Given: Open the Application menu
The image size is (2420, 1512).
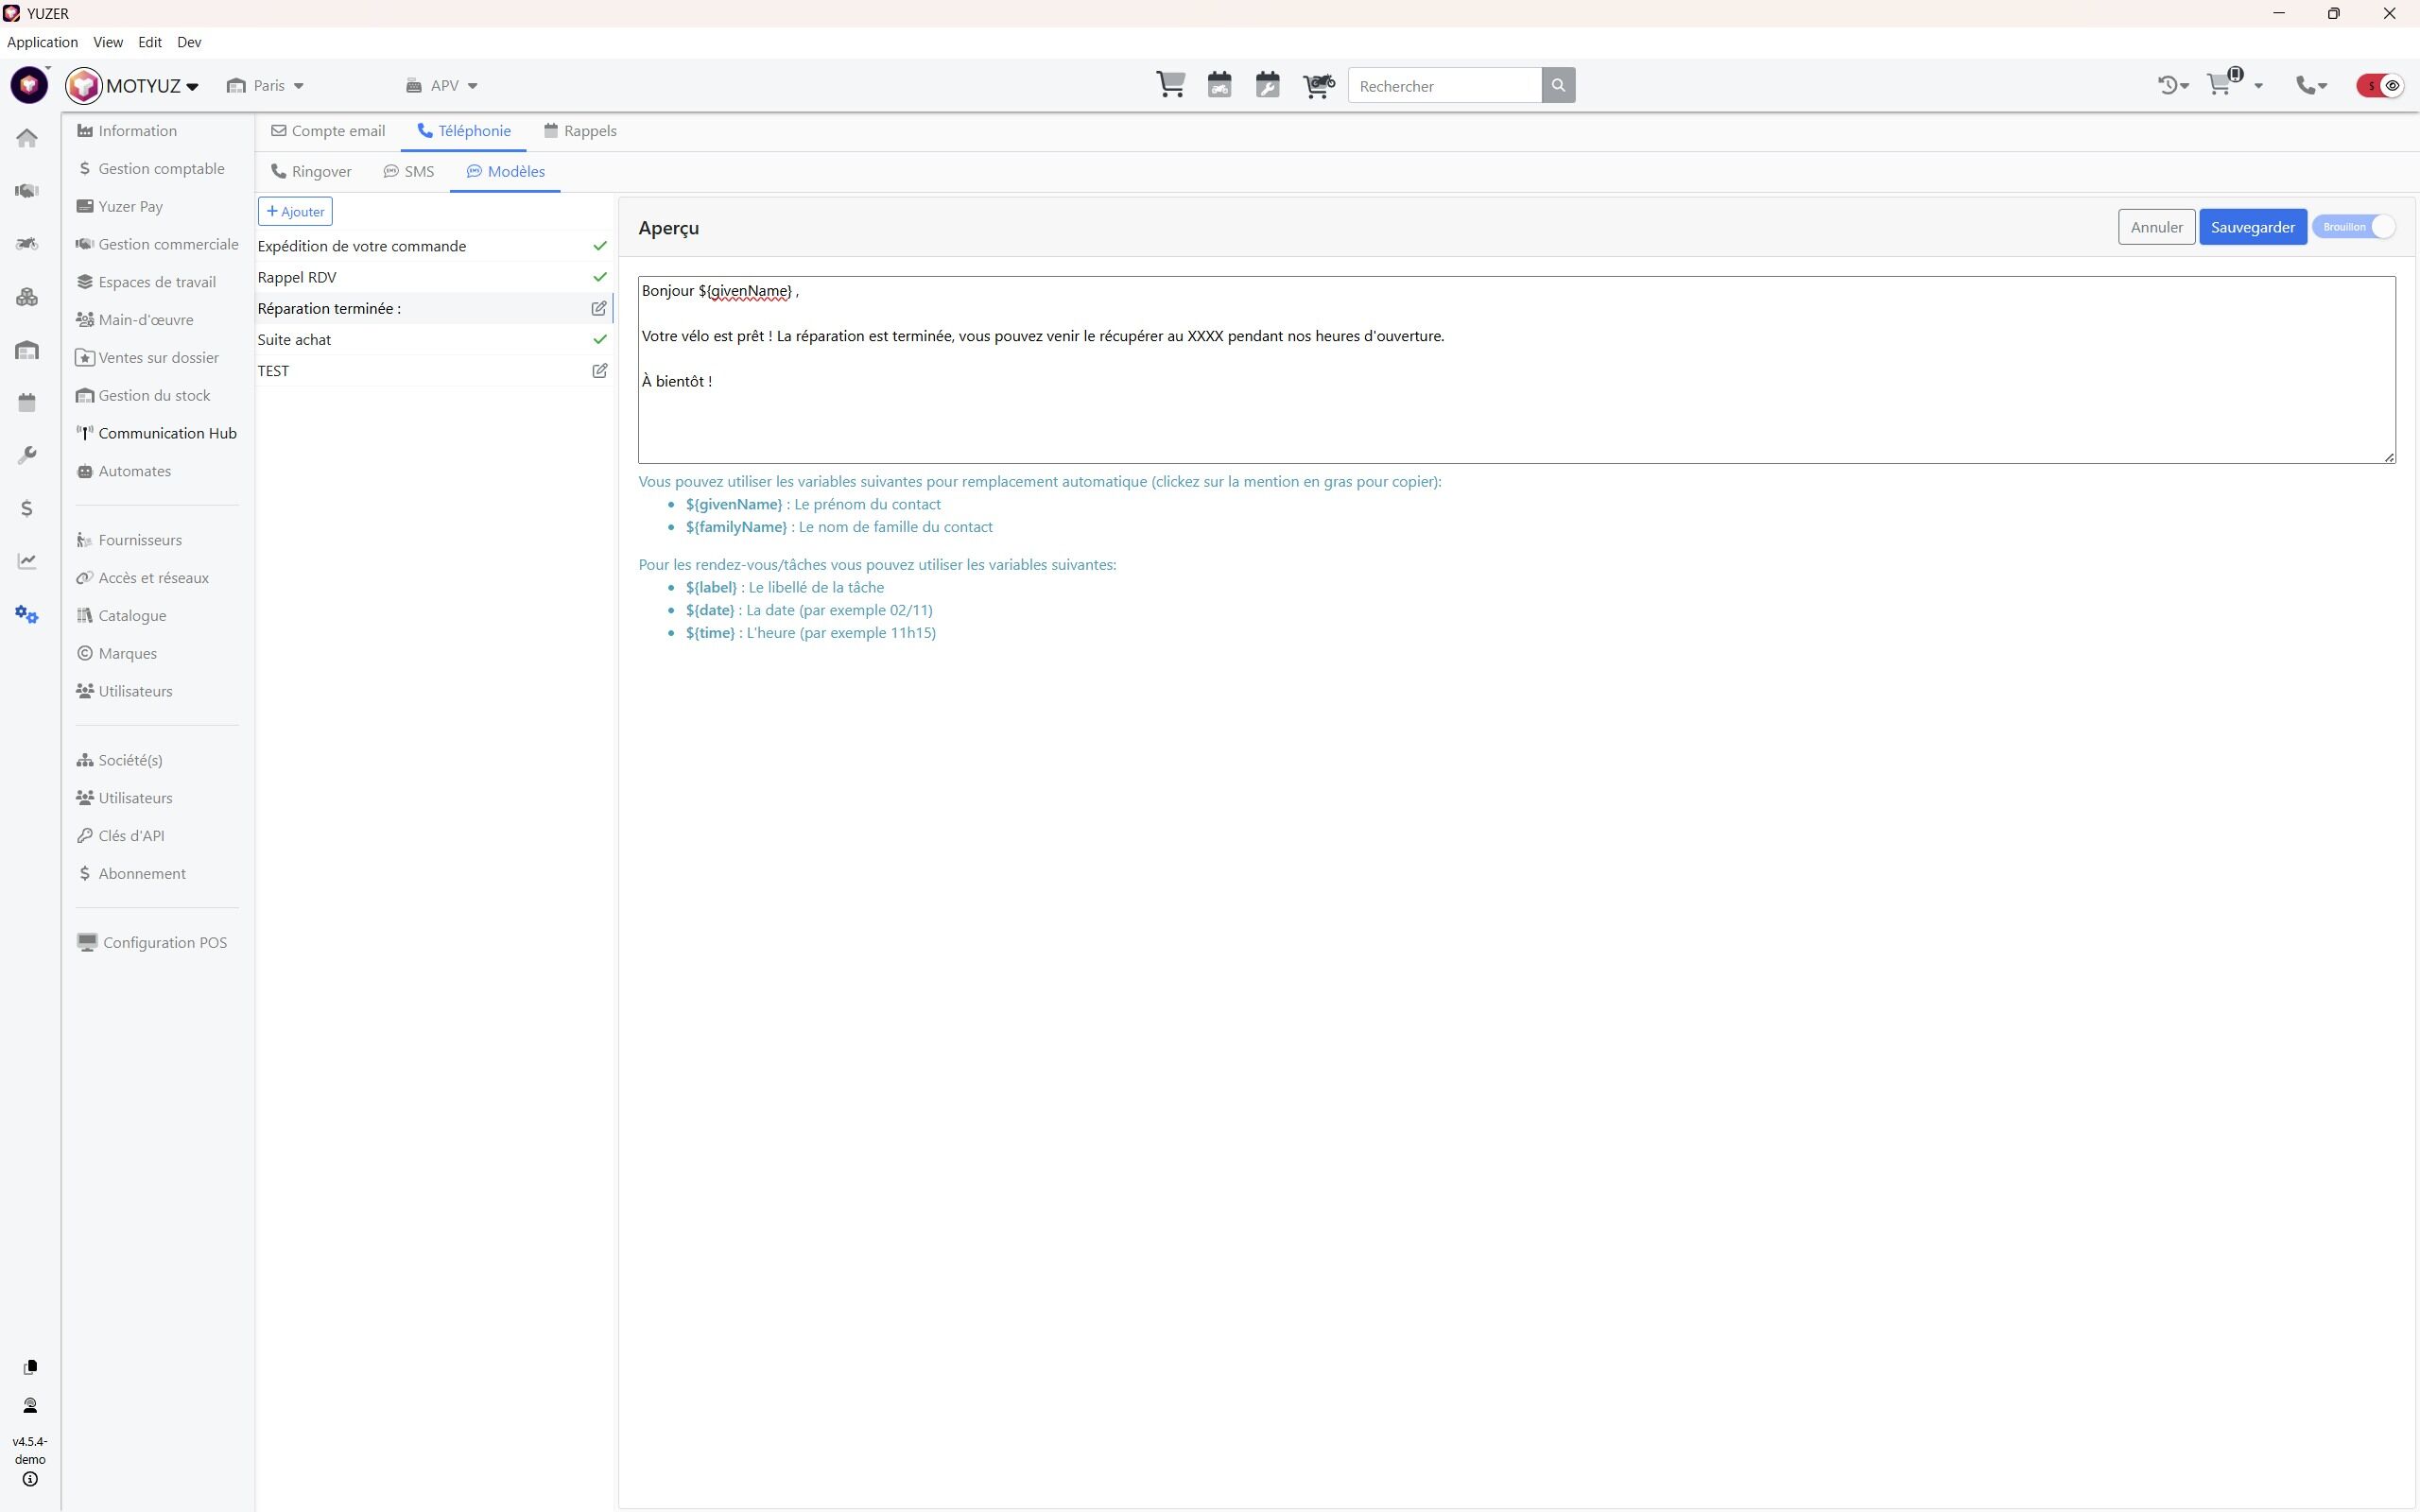Looking at the screenshot, I should 42,42.
